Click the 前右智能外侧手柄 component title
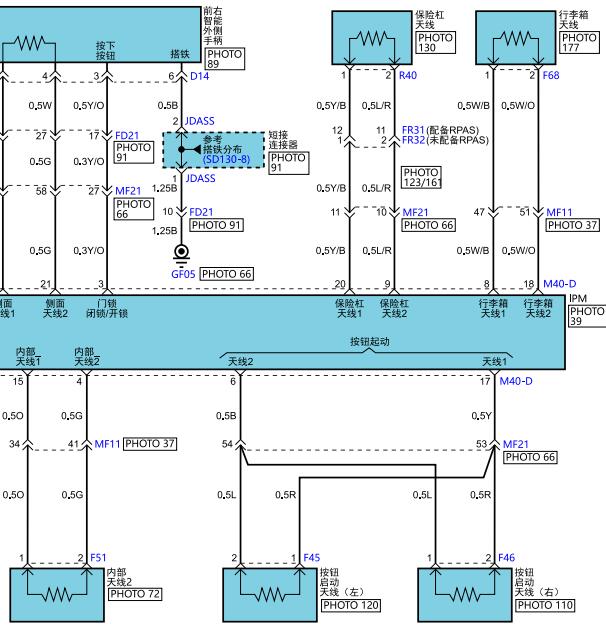 pos(213,25)
